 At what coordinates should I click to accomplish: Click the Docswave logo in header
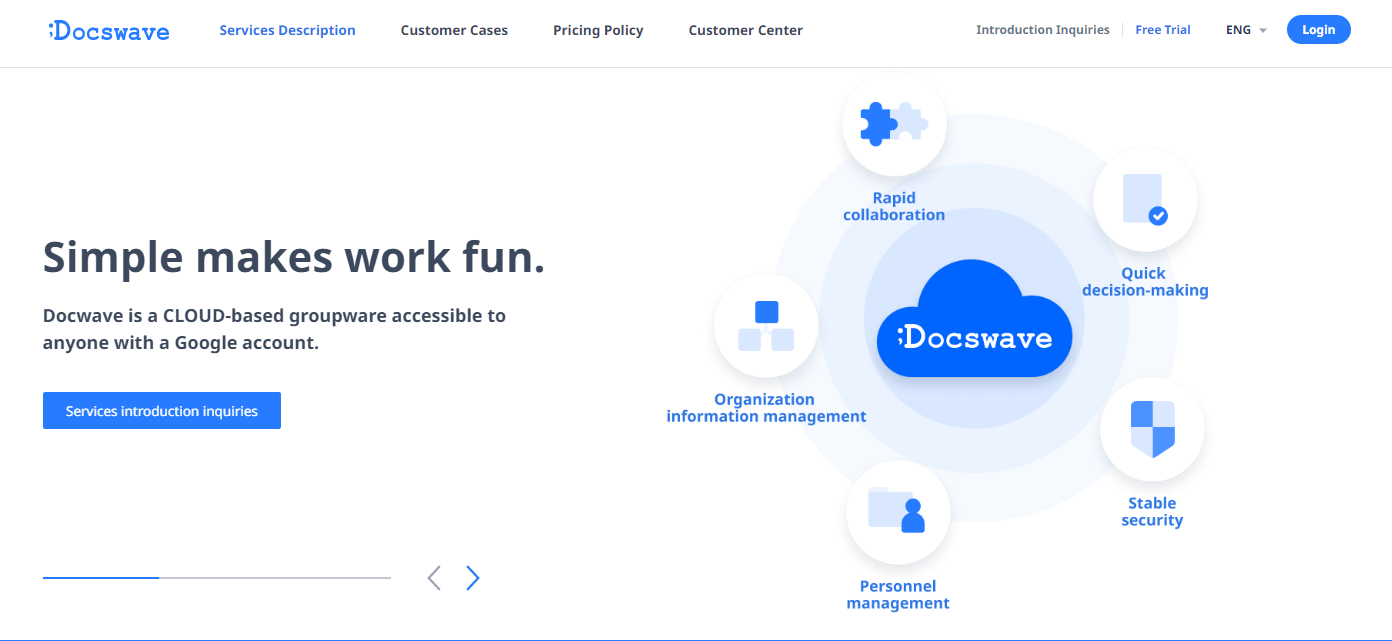point(109,31)
